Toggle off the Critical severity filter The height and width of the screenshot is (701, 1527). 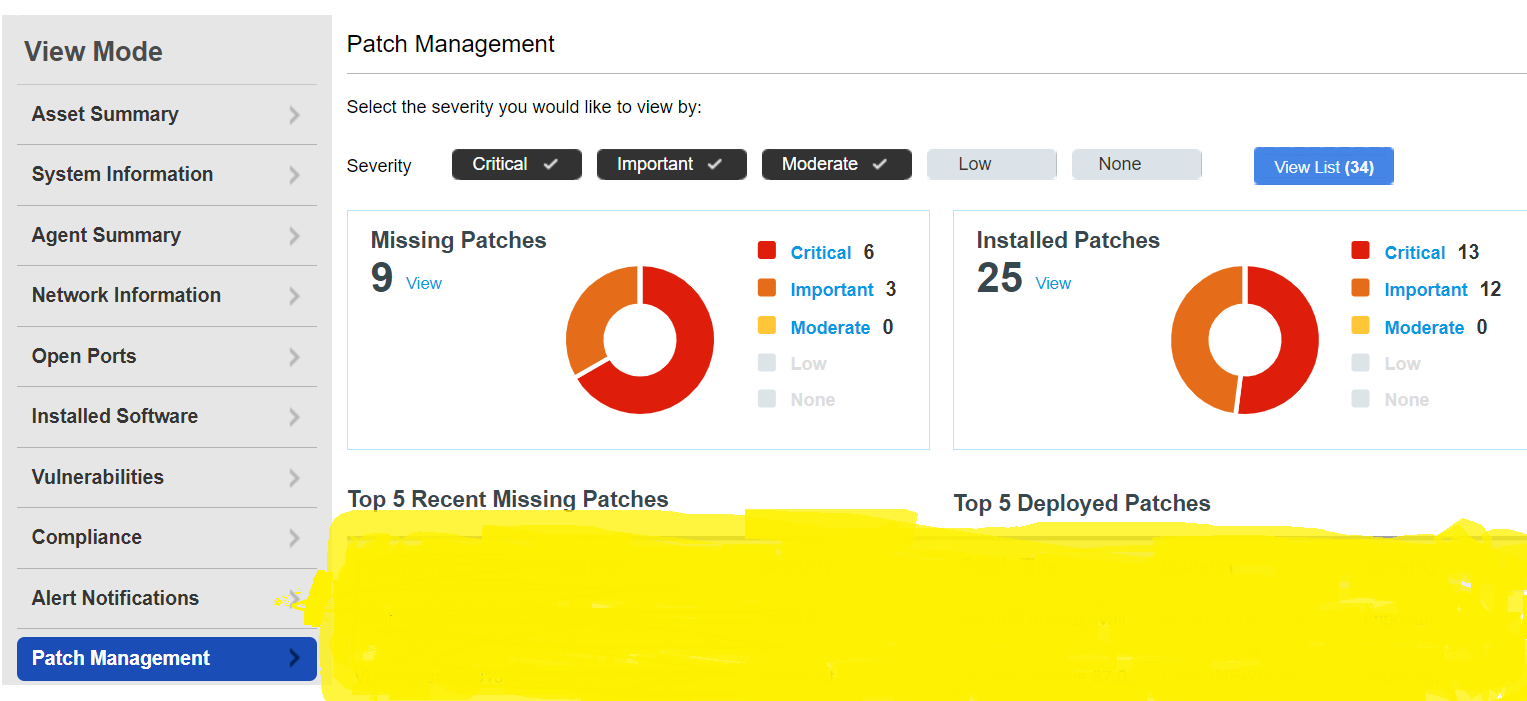point(517,165)
